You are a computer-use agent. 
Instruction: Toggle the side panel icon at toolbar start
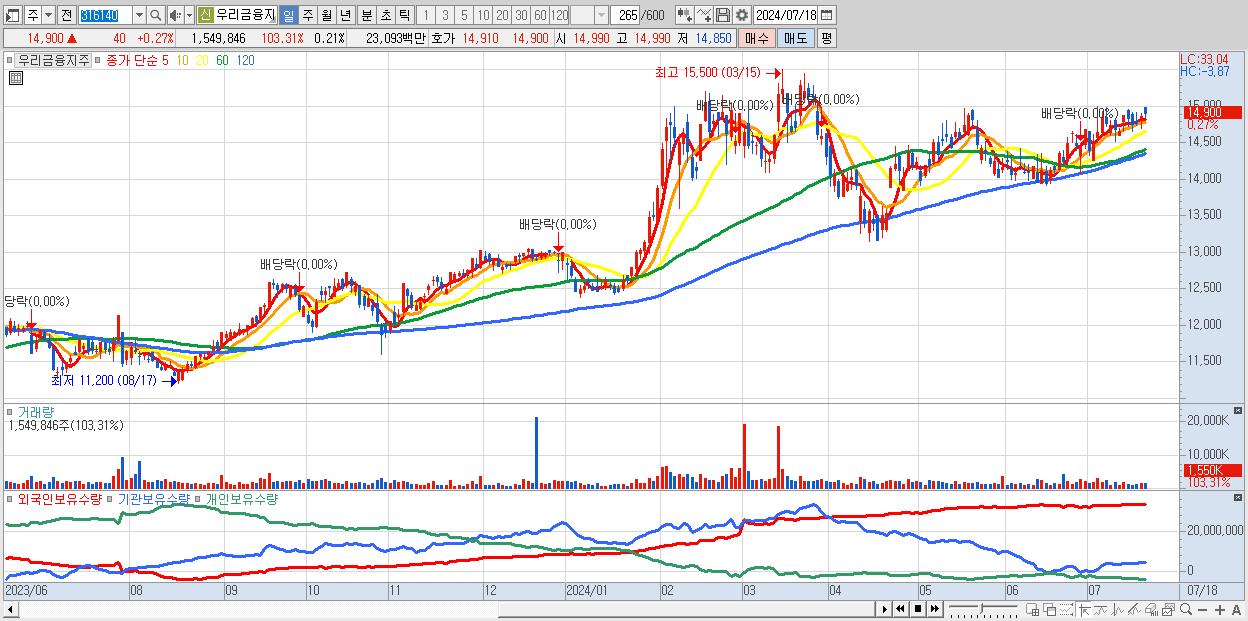coord(13,15)
